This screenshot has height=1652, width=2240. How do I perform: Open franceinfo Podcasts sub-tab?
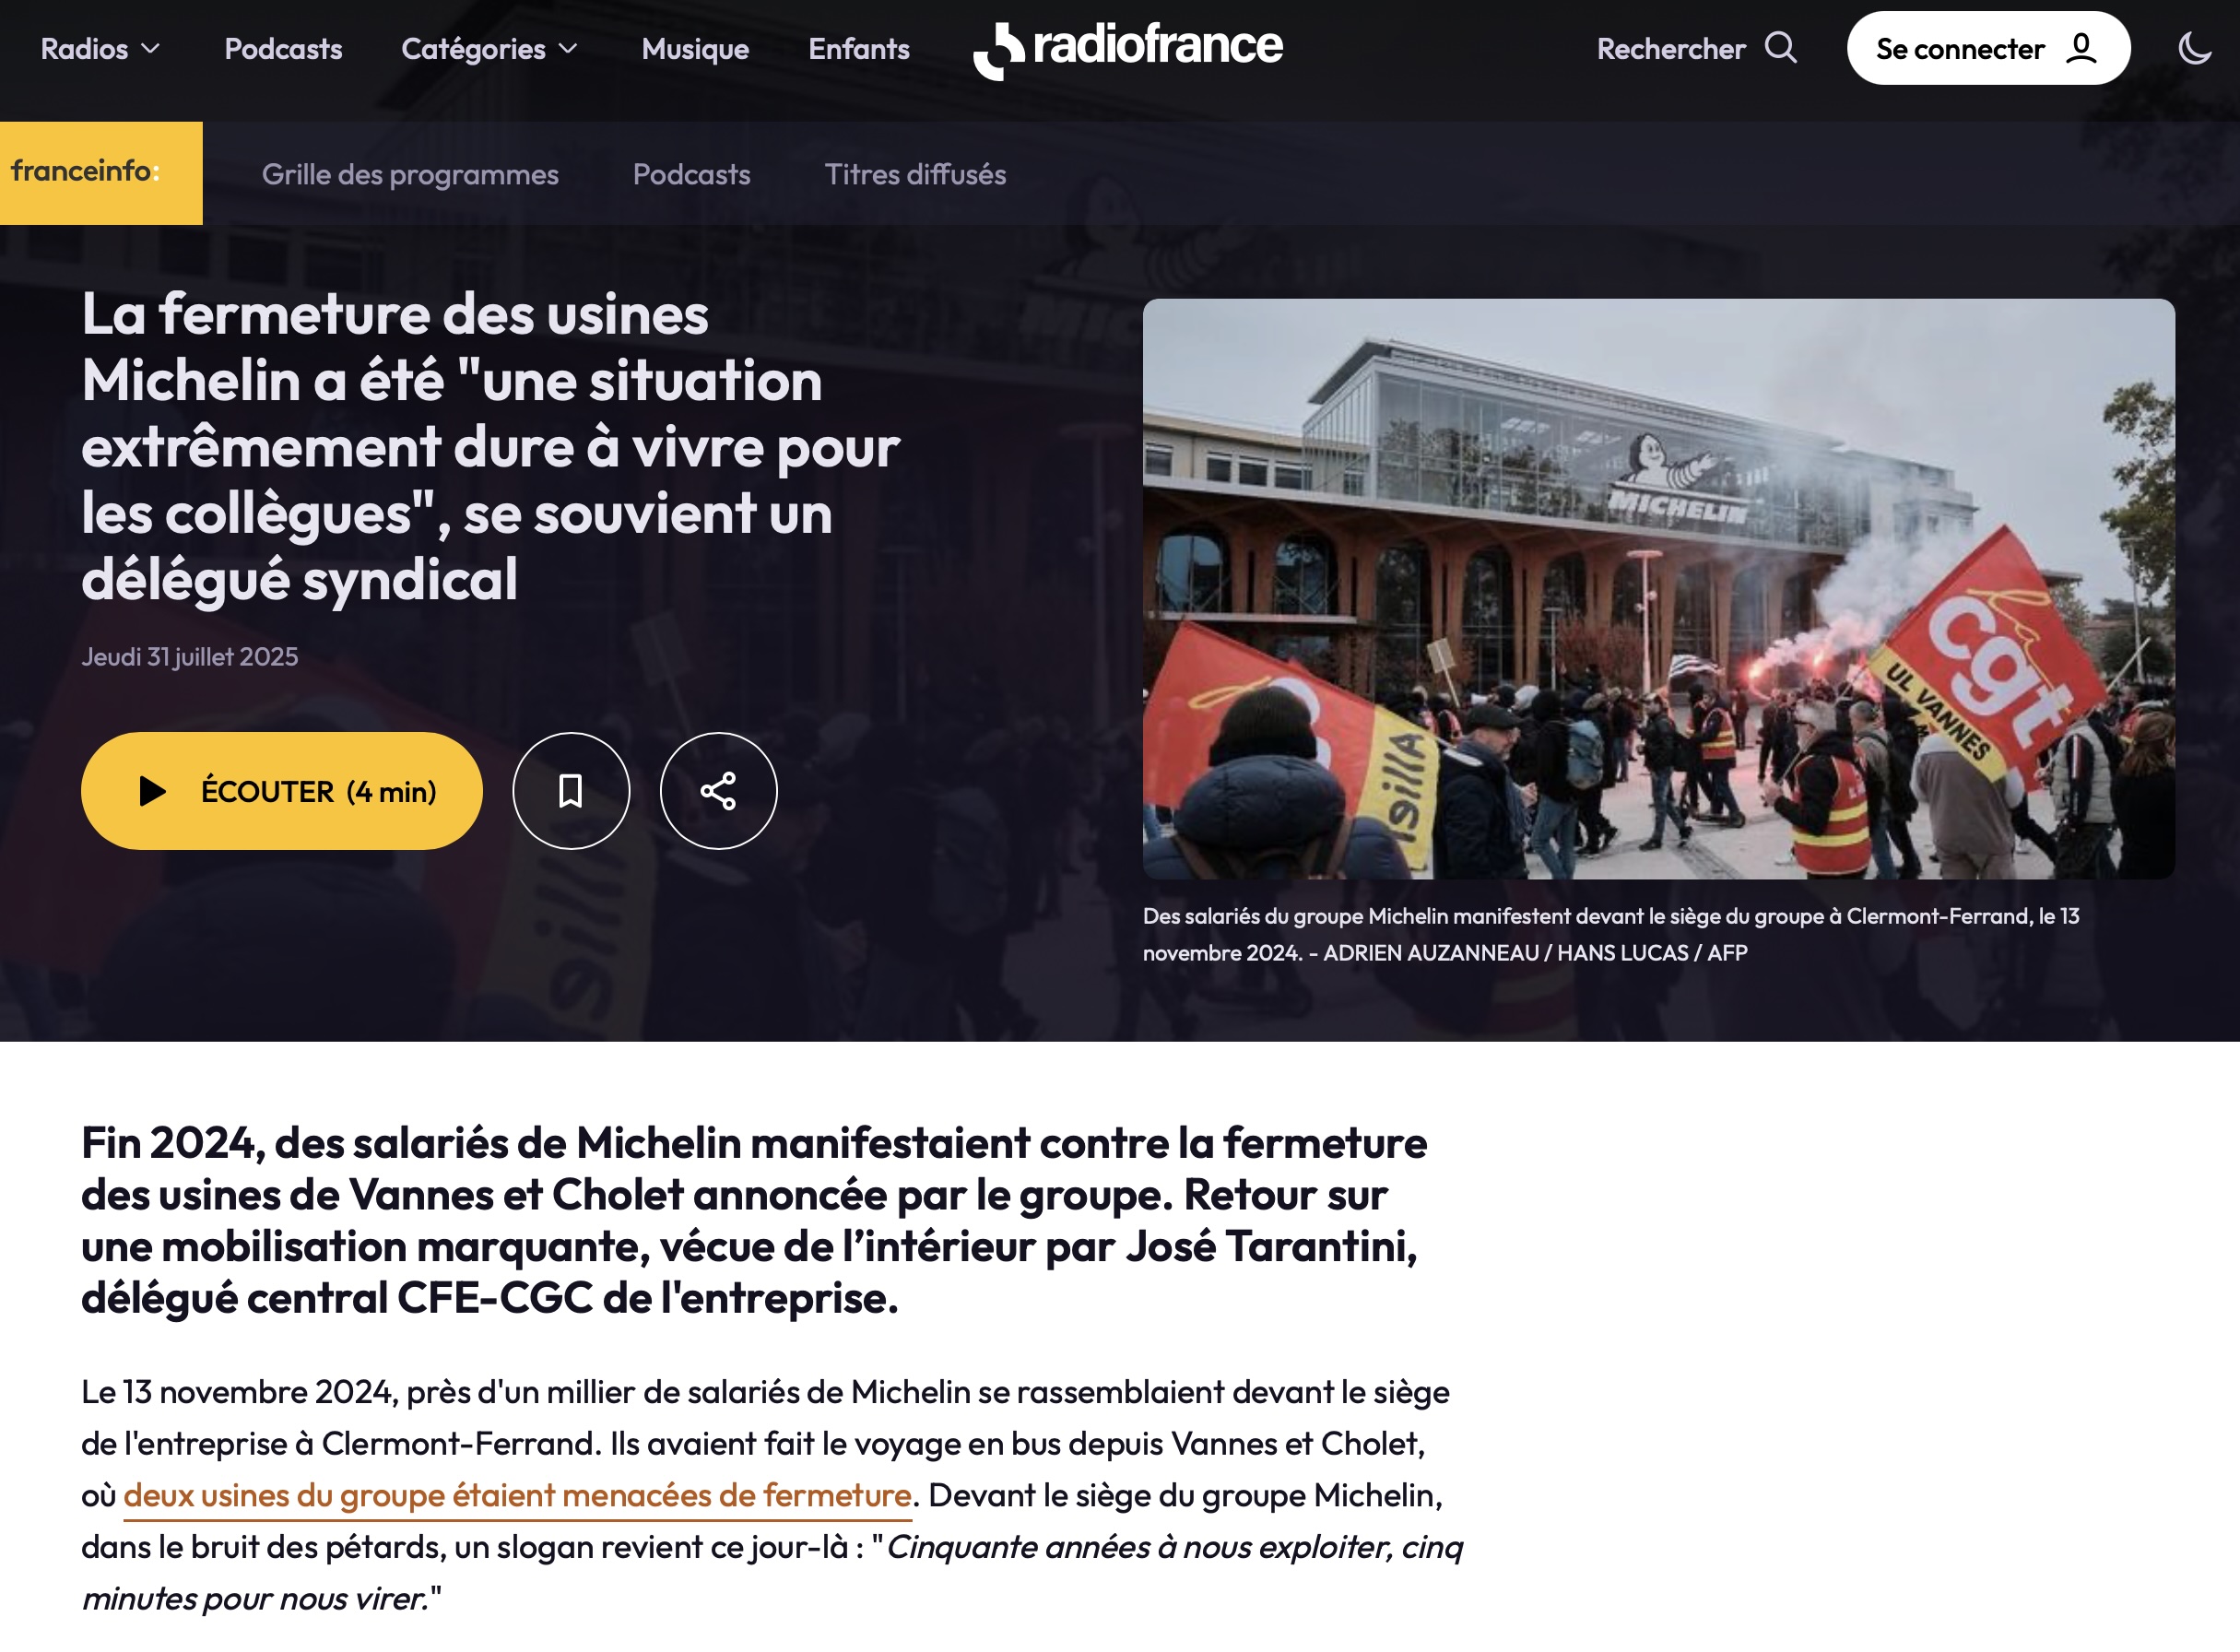coord(691,174)
